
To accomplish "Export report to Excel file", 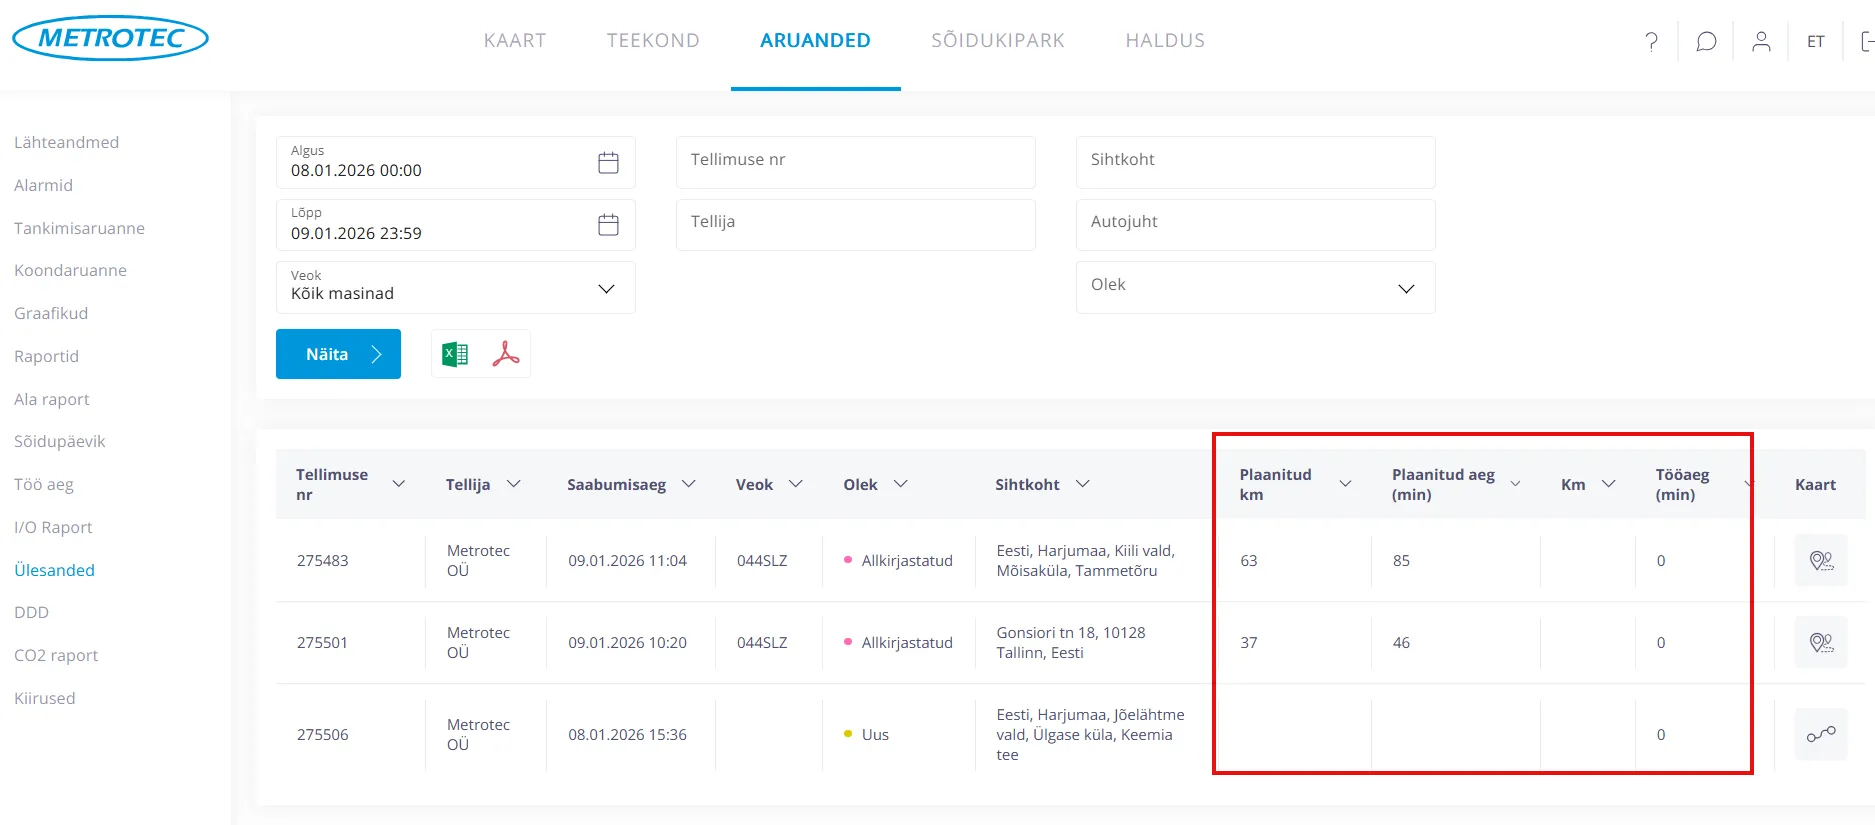I will point(455,354).
